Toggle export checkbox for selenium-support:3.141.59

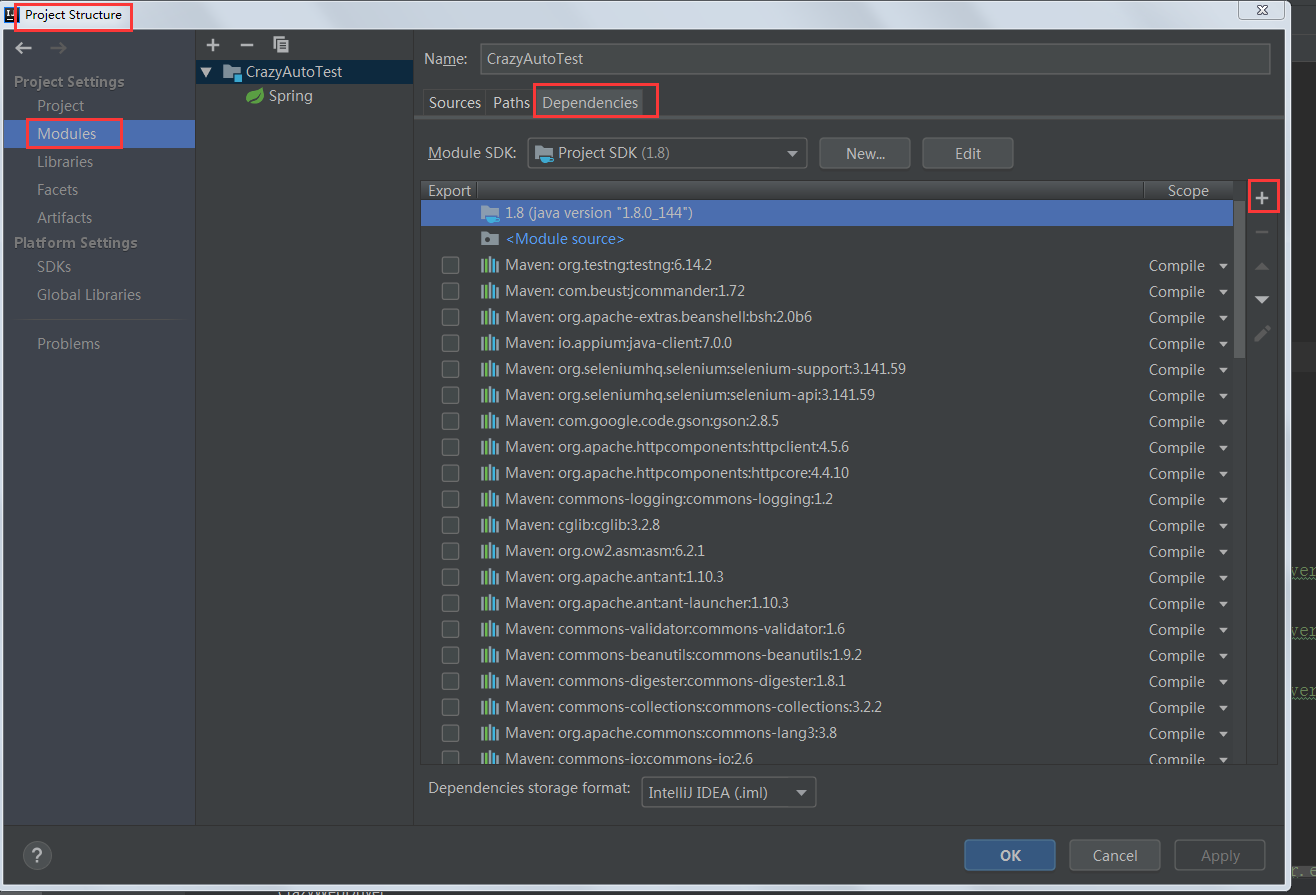(x=450, y=369)
